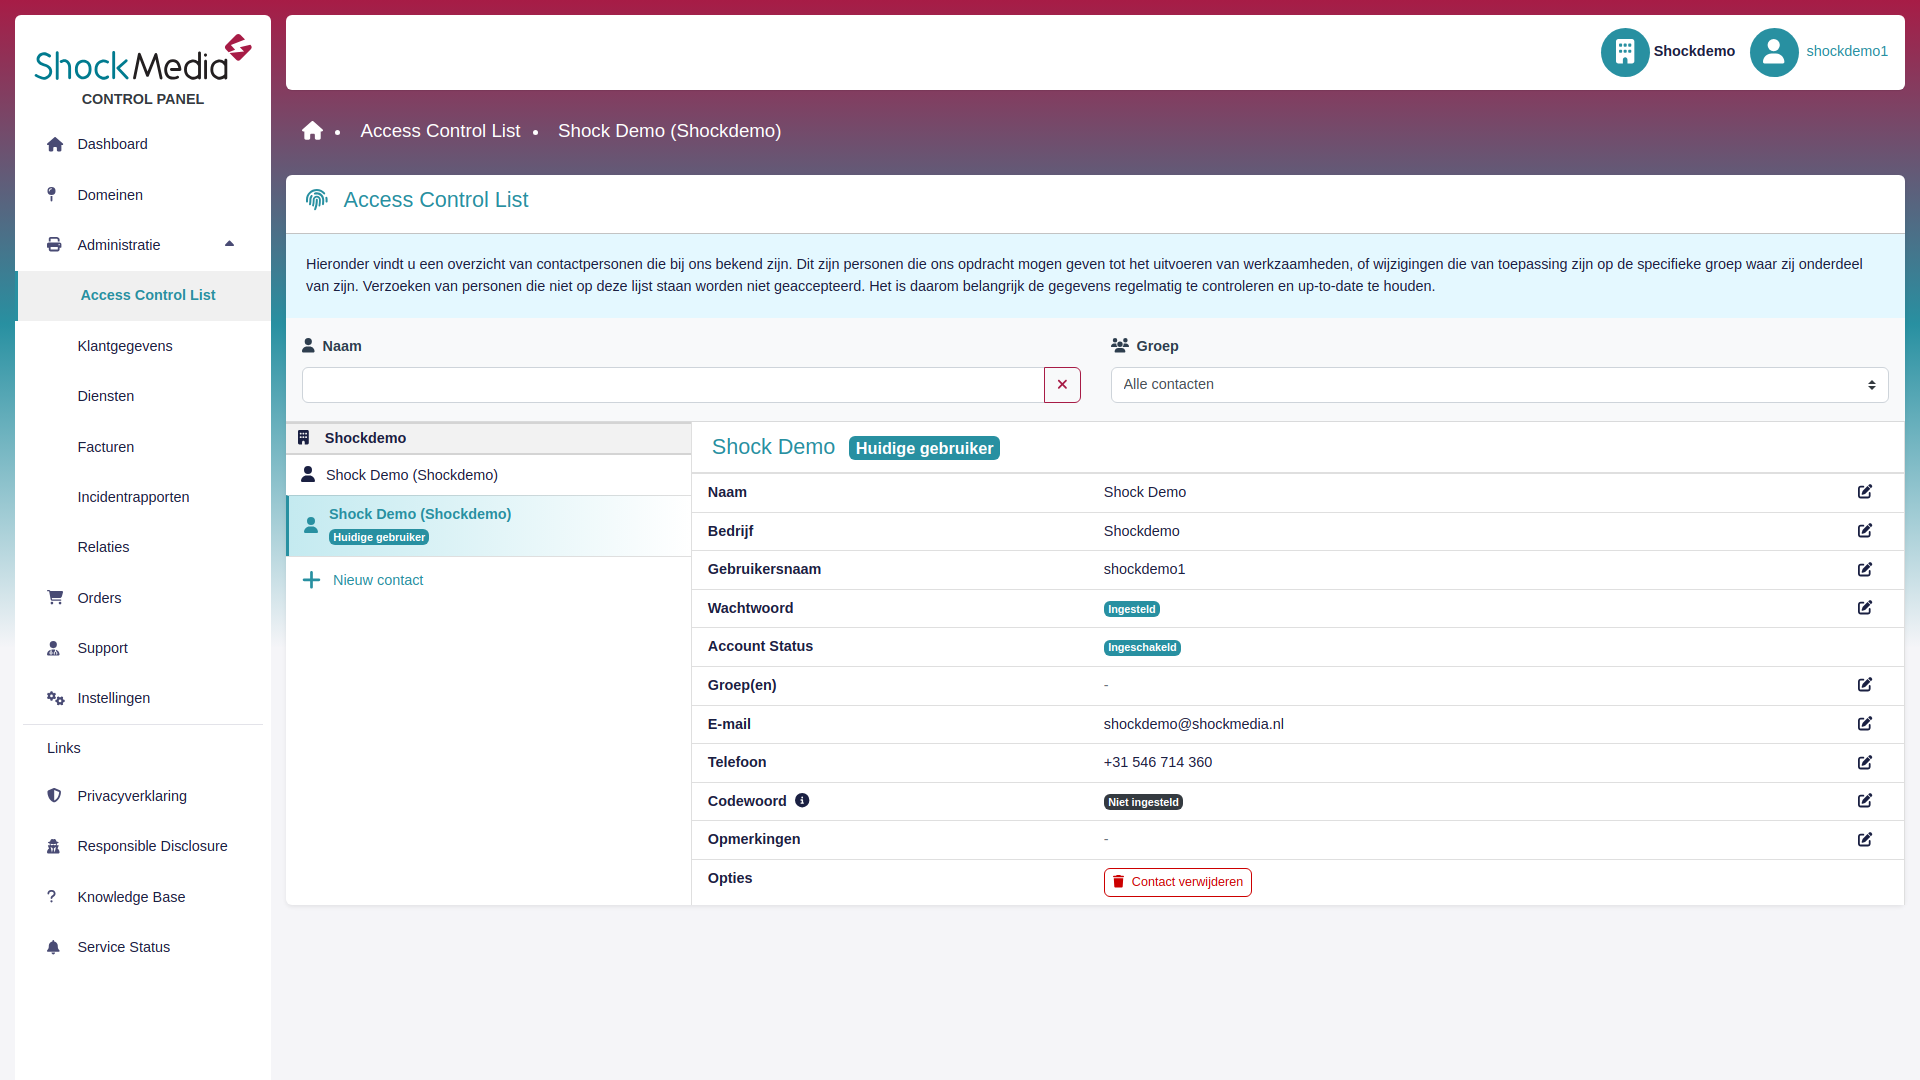Click the phone number +31 546 714 360
Image resolution: width=1920 pixels, height=1080 pixels.
tap(1157, 762)
